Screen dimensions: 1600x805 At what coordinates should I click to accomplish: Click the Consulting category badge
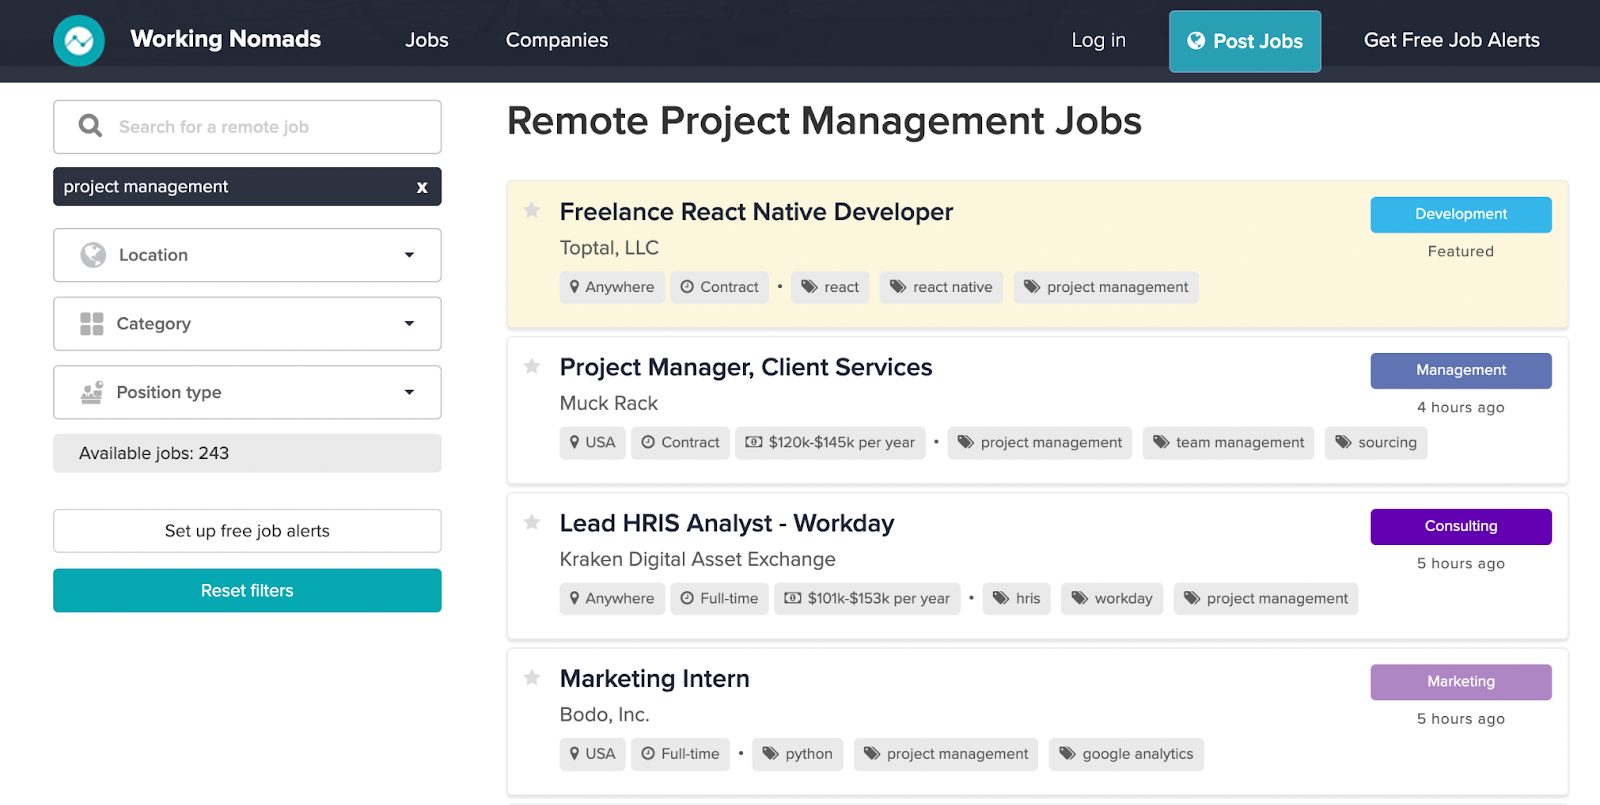tap(1461, 527)
